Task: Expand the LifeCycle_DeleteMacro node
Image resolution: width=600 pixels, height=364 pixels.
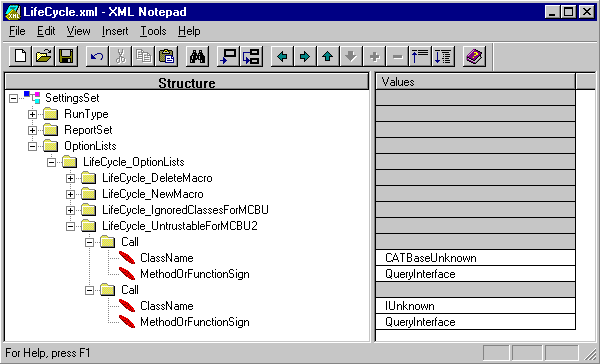Action: pyautogui.click(x=70, y=178)
